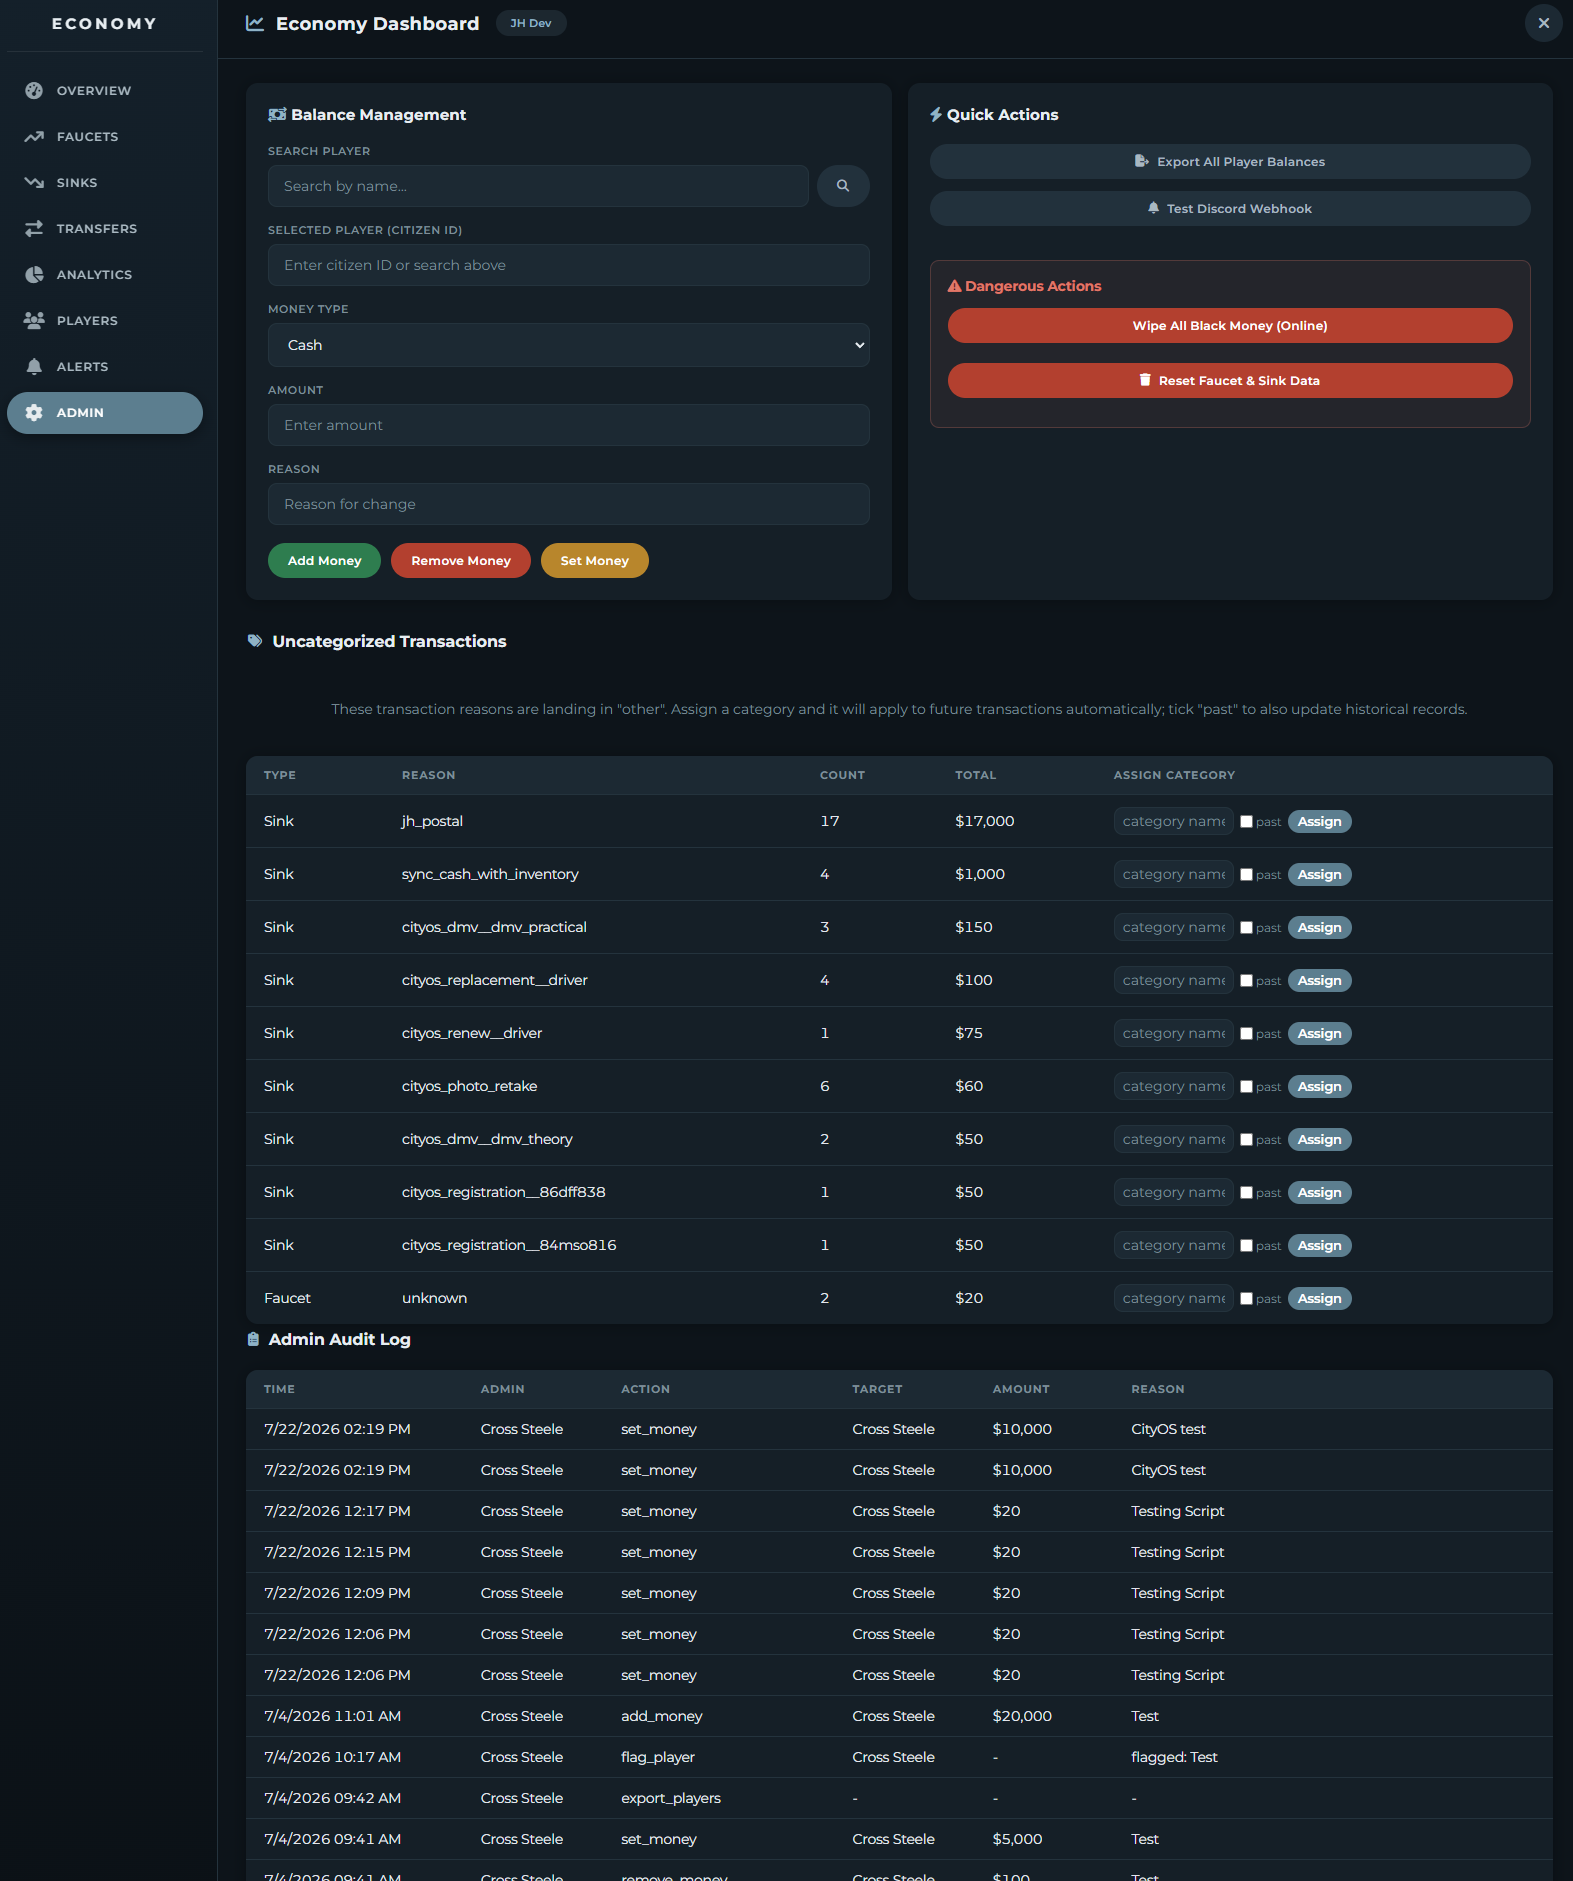The height and width of the screenshot is (1881, 1573).
Task: Click the Sinks trending-down icon
Action: pos(34,183)
